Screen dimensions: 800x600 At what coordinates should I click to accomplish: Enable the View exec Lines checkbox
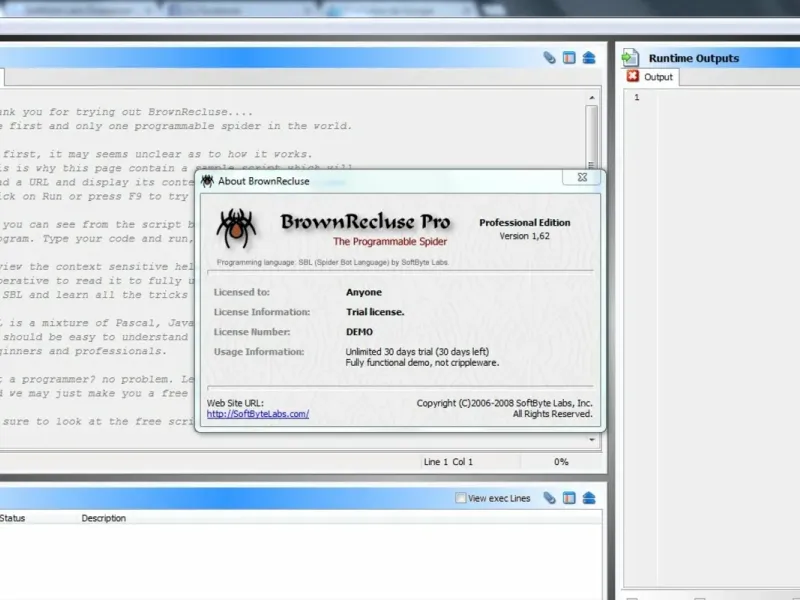[x=460, y=498]
